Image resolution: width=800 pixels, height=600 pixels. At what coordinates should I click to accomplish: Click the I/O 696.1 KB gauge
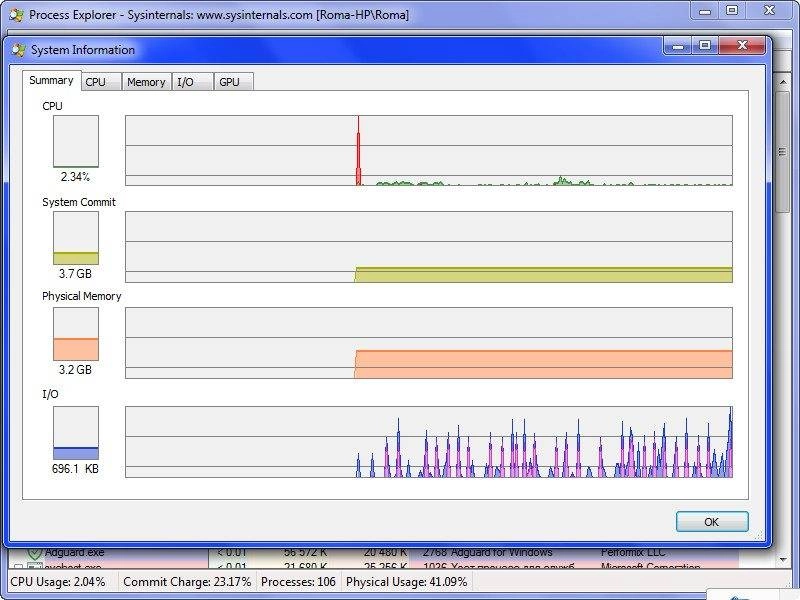pos(76,433)
